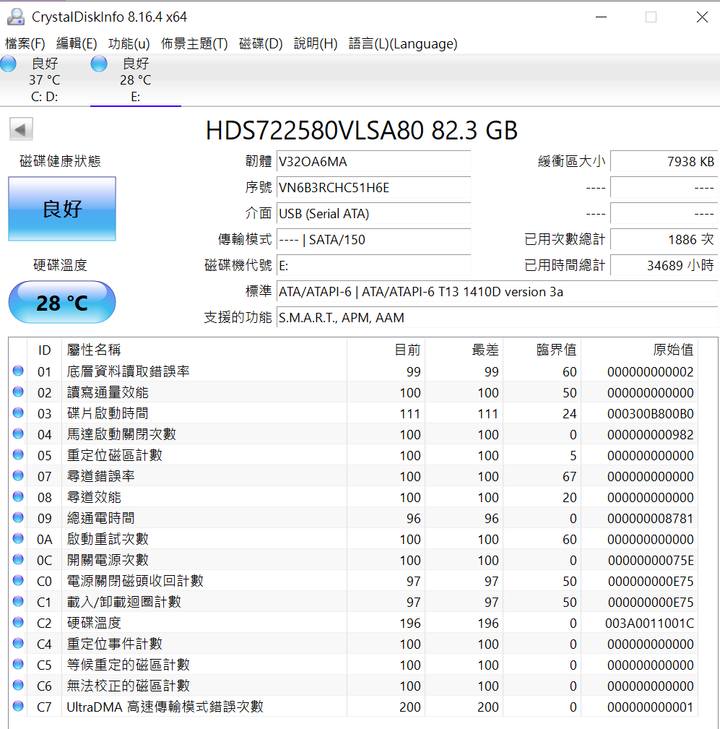The image size is (720, 729).
Task: Click the 屬性名稱 column header
Action: click(204, 350)
